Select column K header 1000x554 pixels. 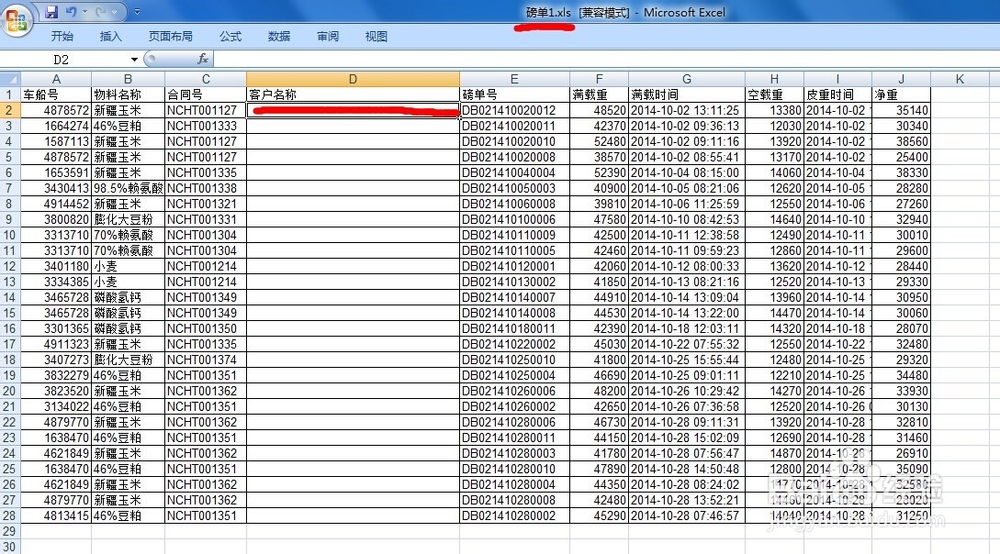click(959, 79)
